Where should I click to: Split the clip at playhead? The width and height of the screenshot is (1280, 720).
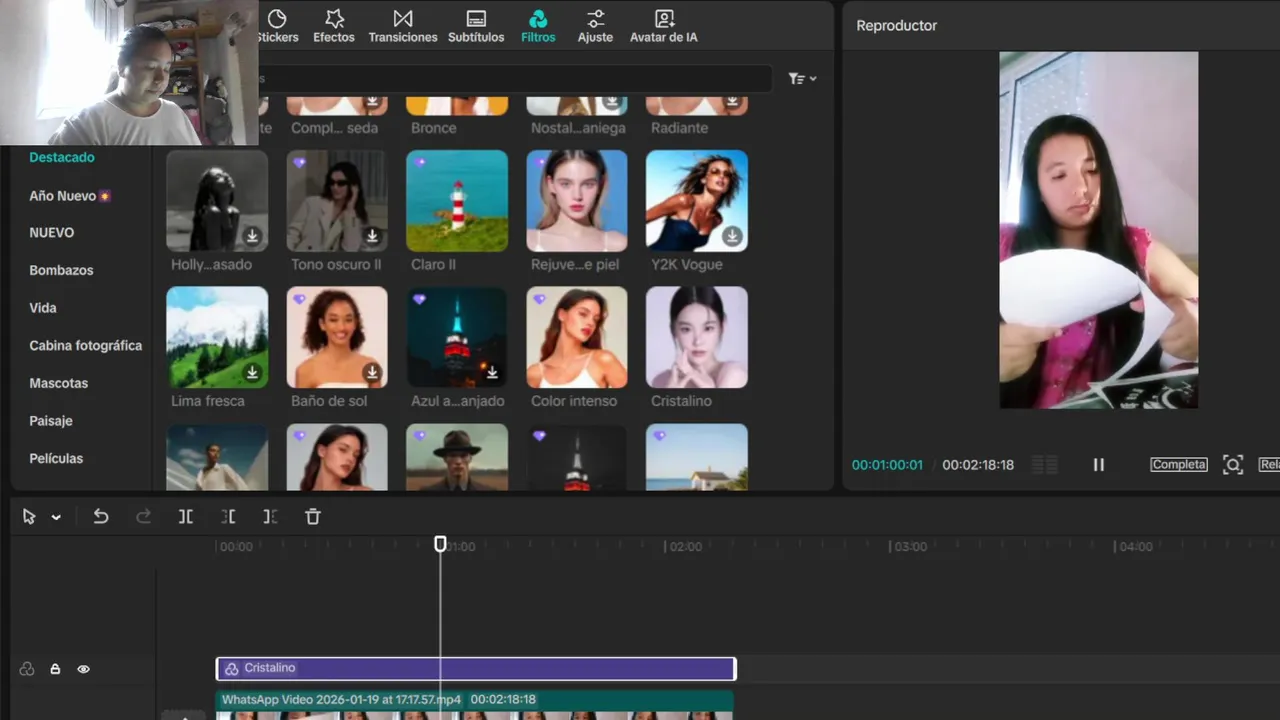[x=186, y=517]
